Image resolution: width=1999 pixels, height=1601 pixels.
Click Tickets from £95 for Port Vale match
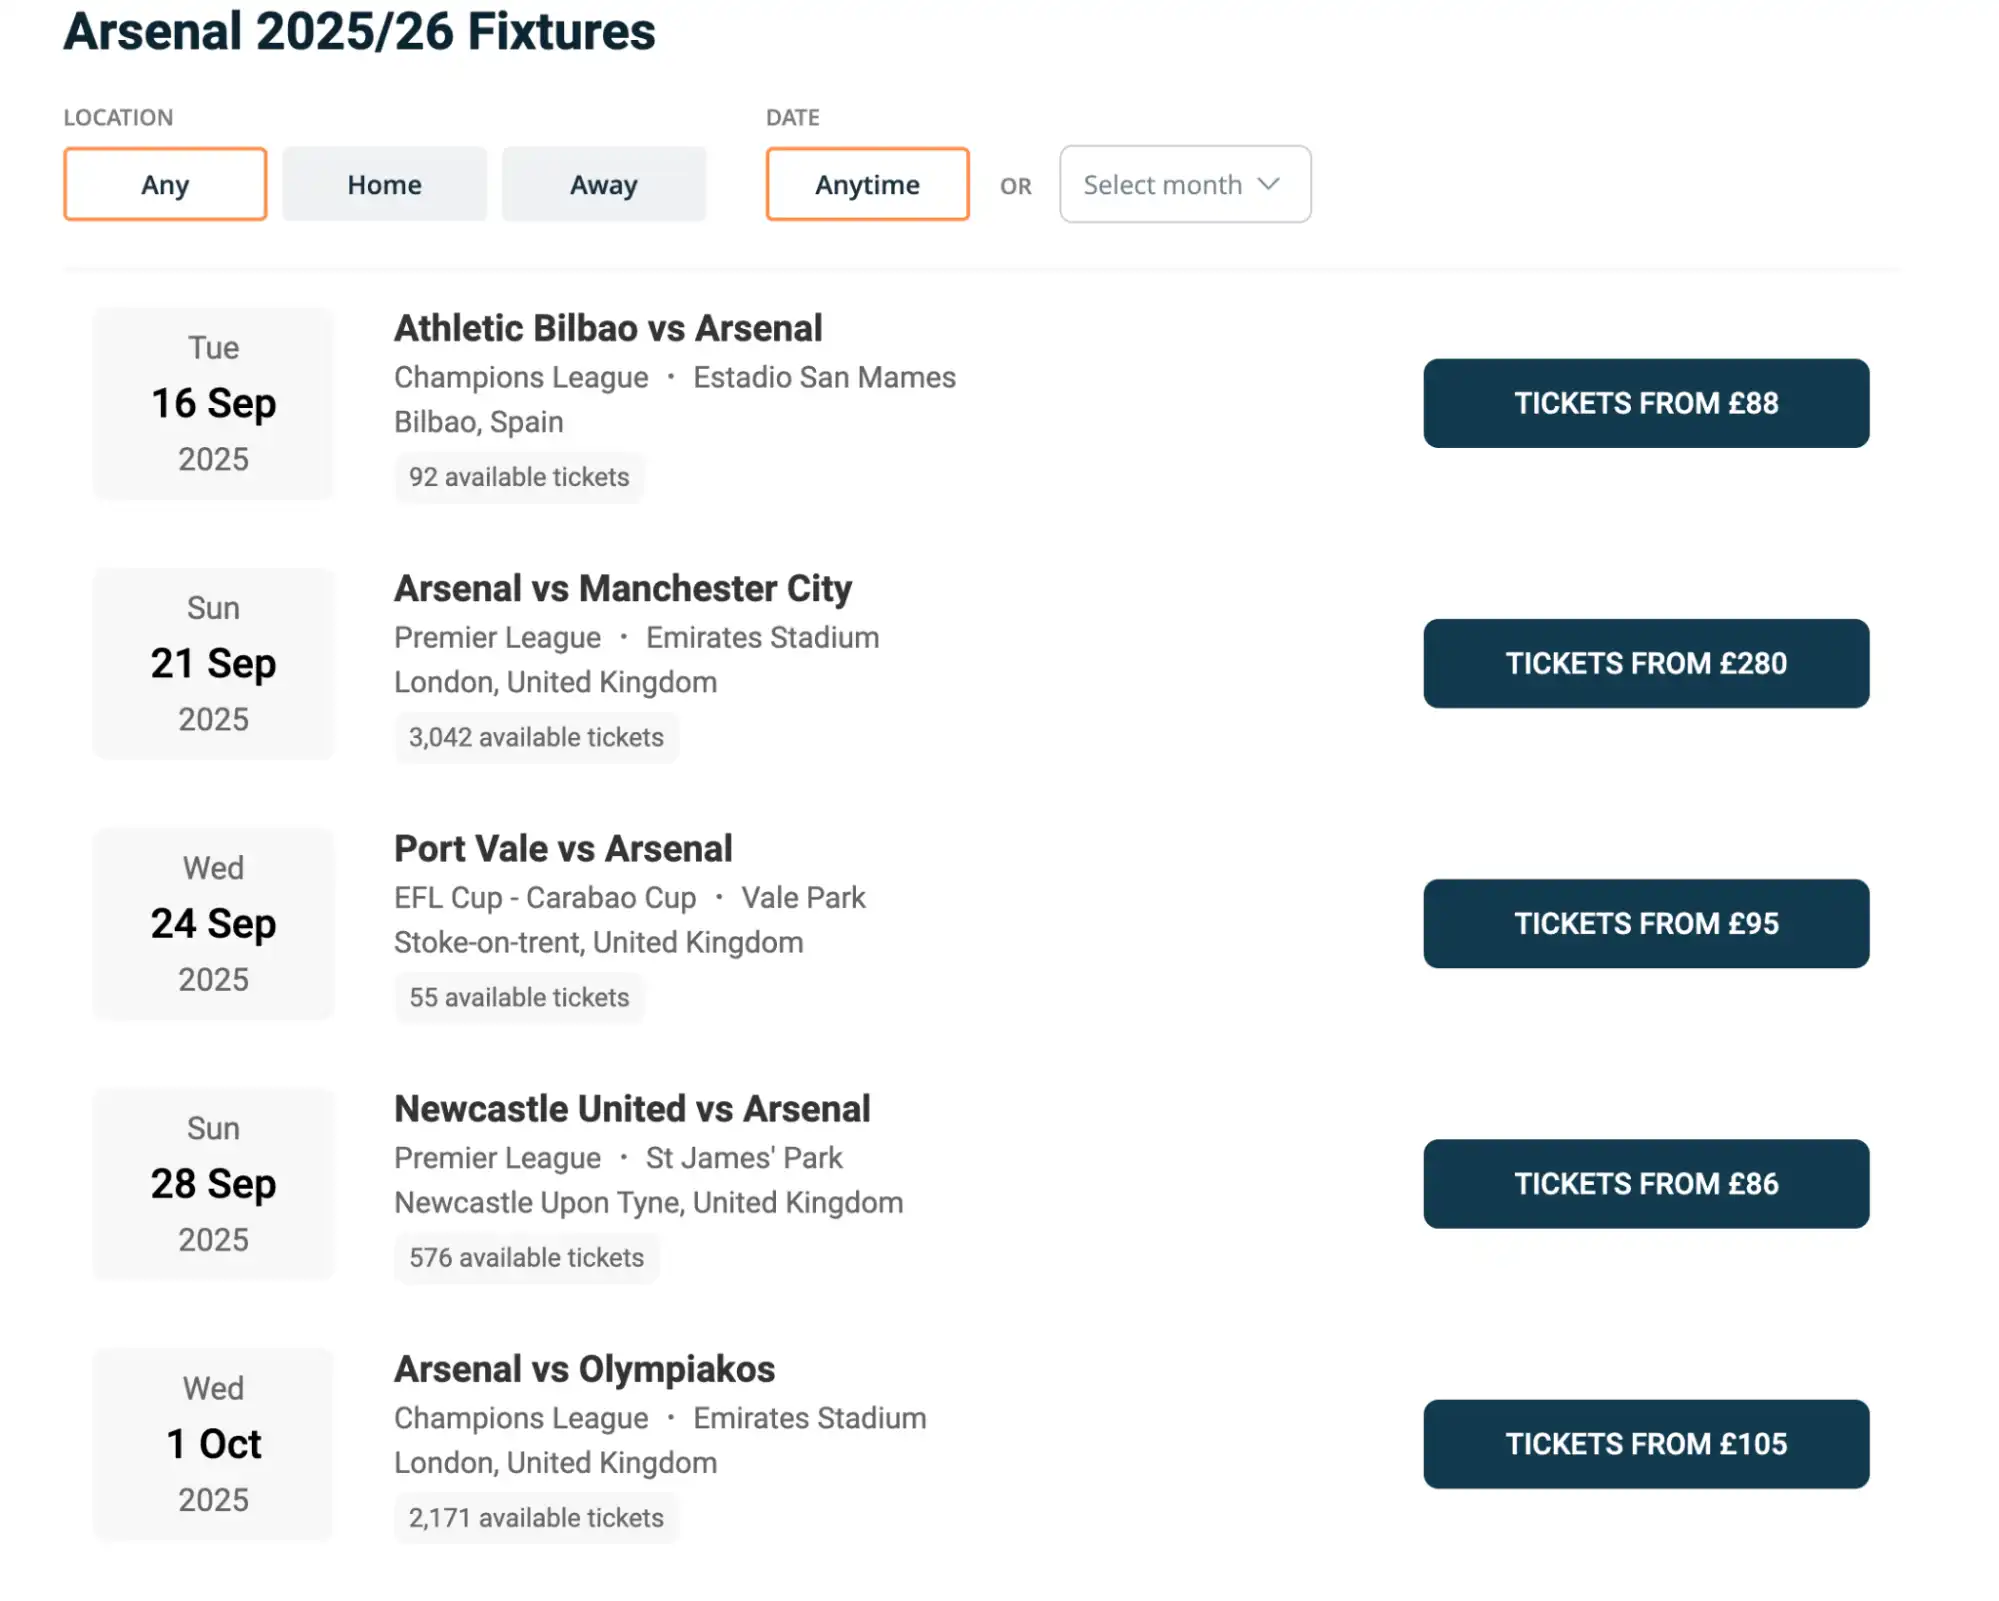(1644, 924)
